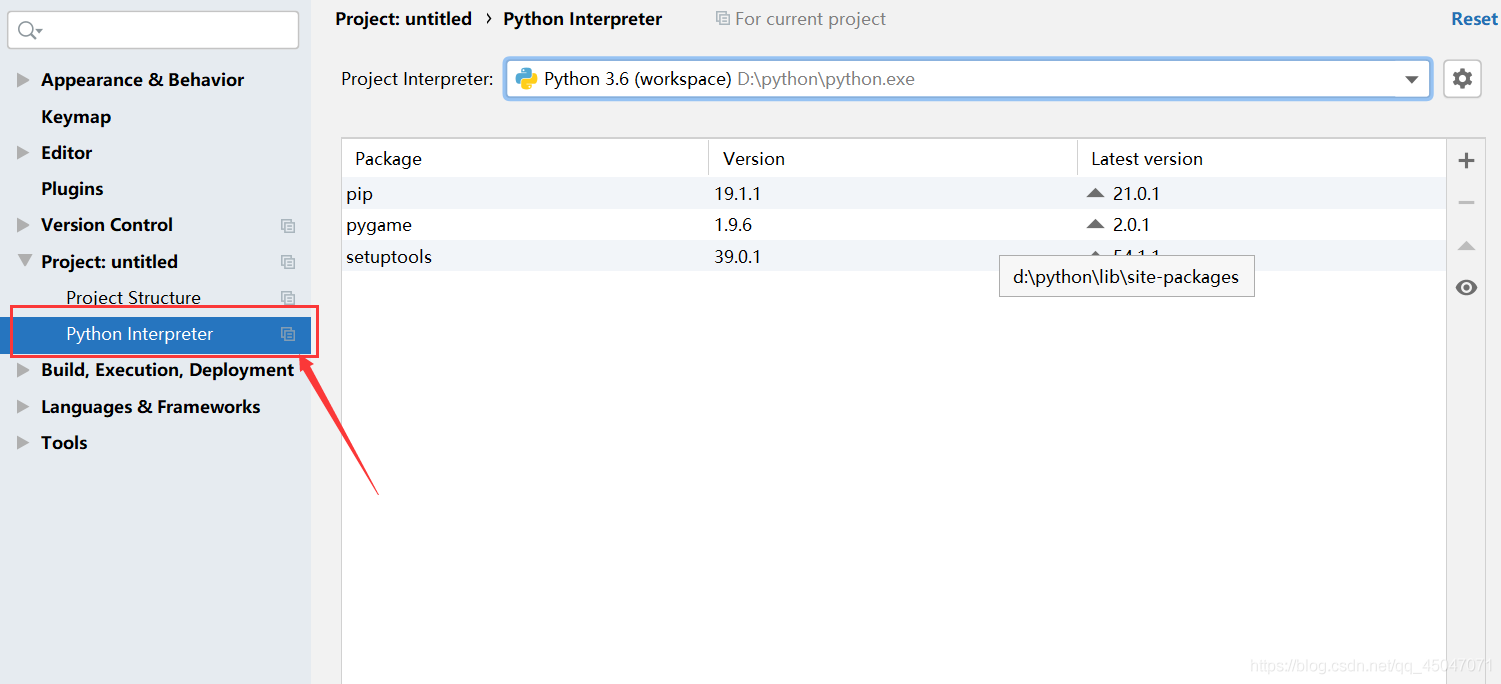1501x684 pixels.
Task: Click the Python logo in the interpreter selector
Action: click(525, 78)
